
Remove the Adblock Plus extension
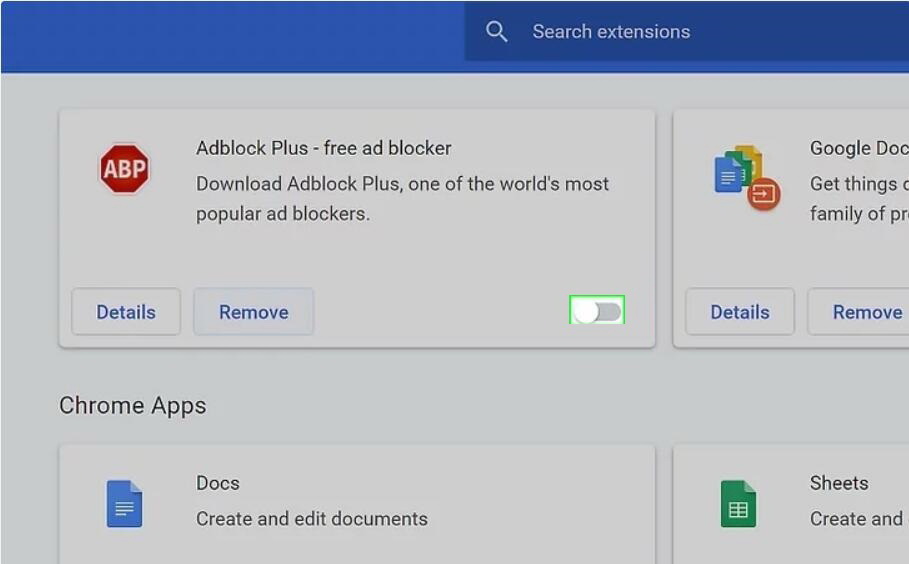pos(253,312)
